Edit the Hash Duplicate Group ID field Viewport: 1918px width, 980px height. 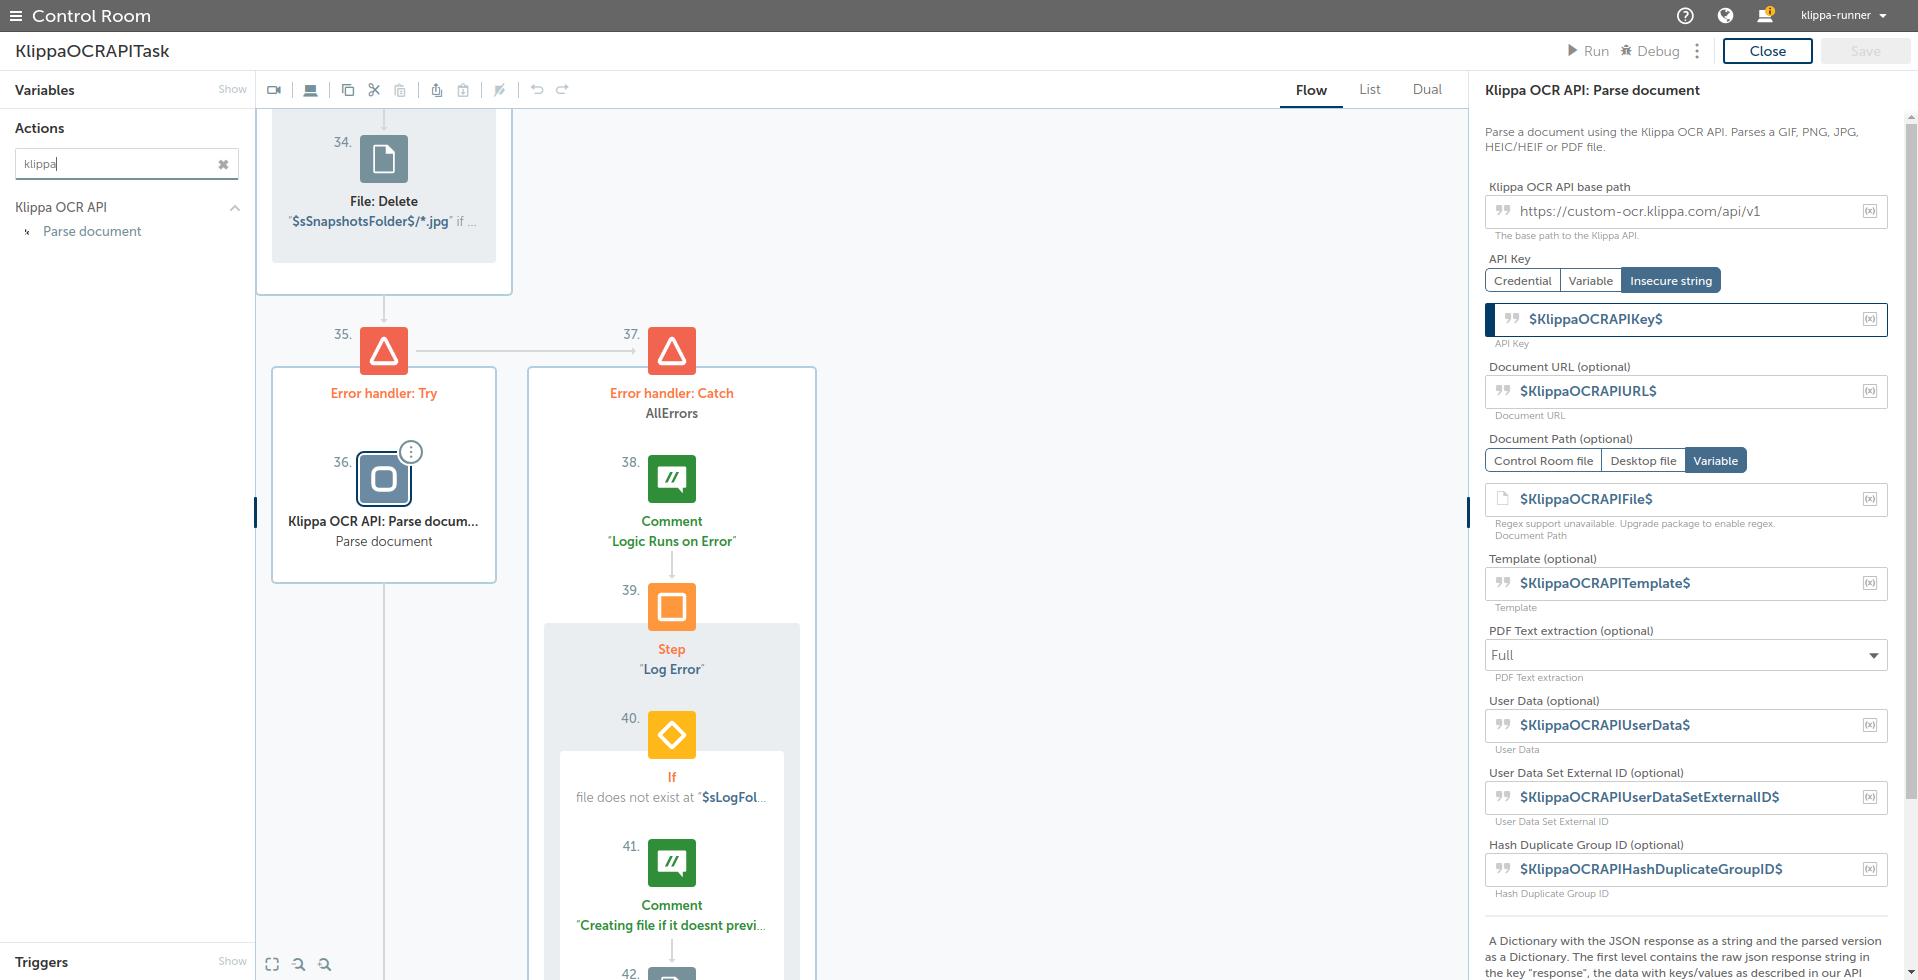(x=1686, y=870)
